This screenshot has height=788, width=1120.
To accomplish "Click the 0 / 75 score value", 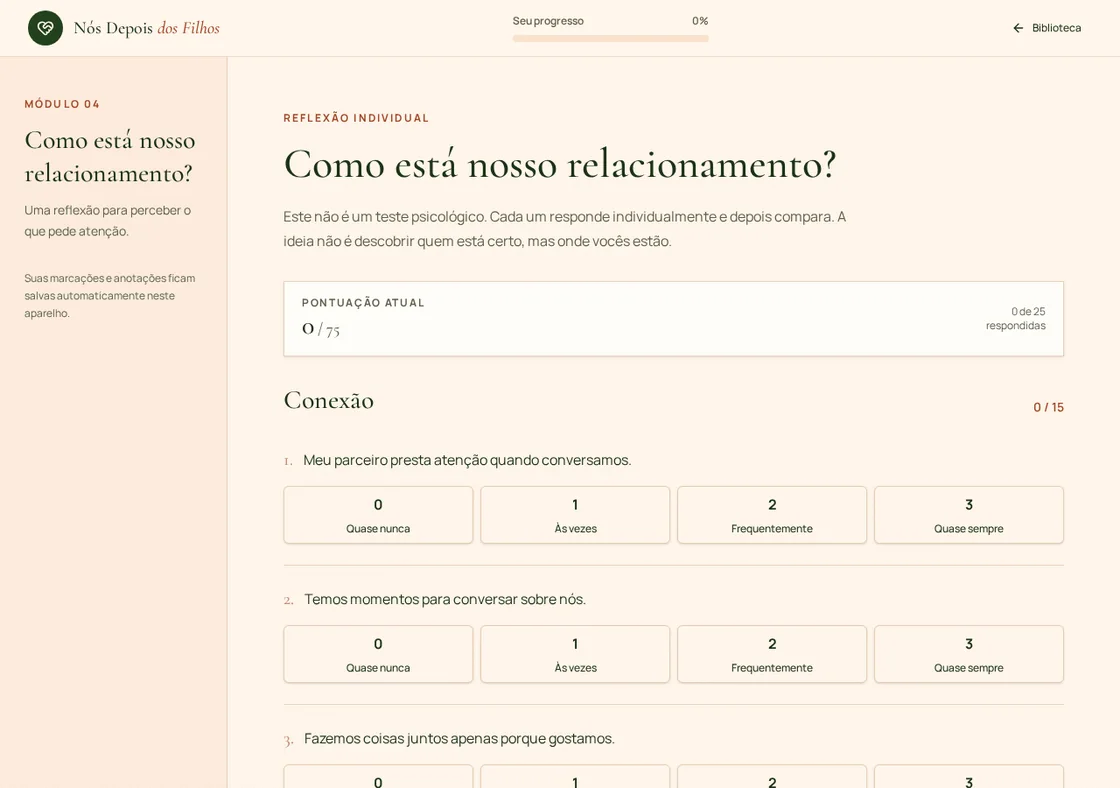I will 321,329.
